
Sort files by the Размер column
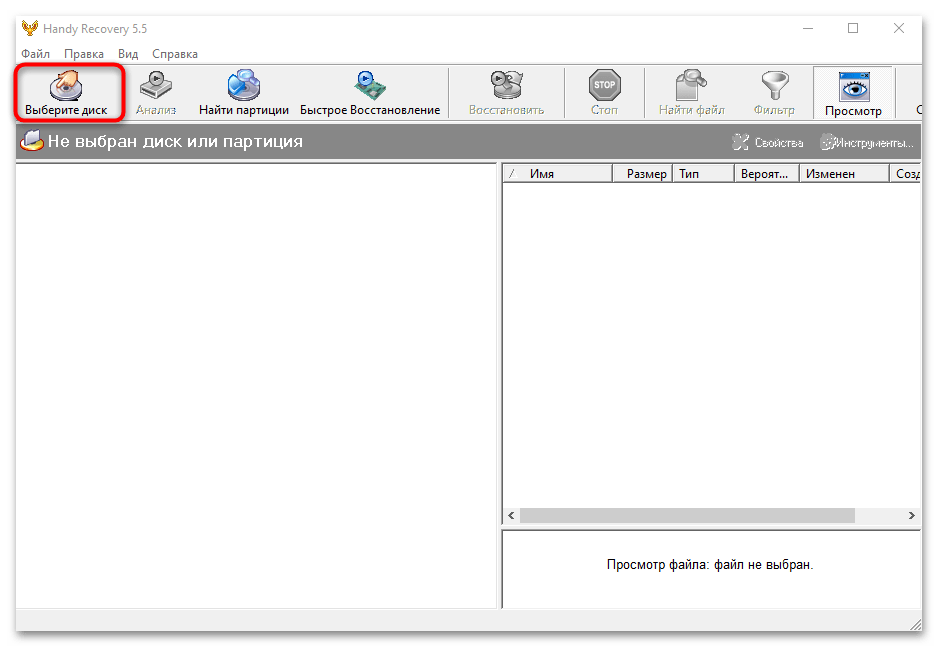pos(643,174)
